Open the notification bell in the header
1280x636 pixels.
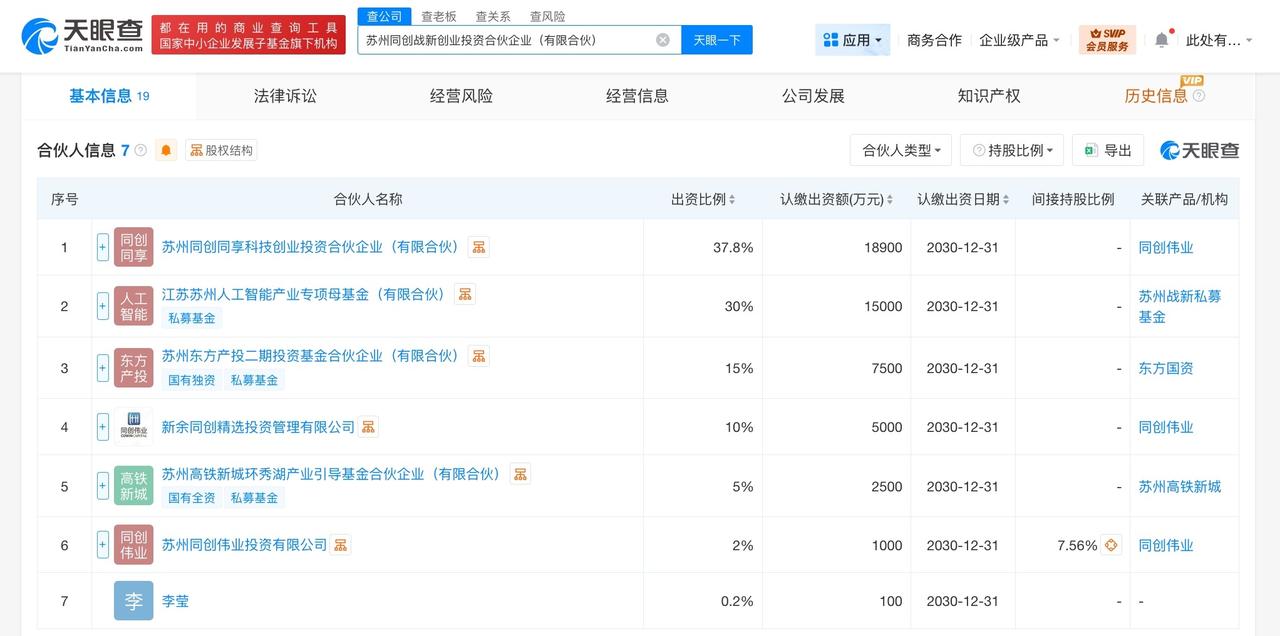[x=1161, y=40]
